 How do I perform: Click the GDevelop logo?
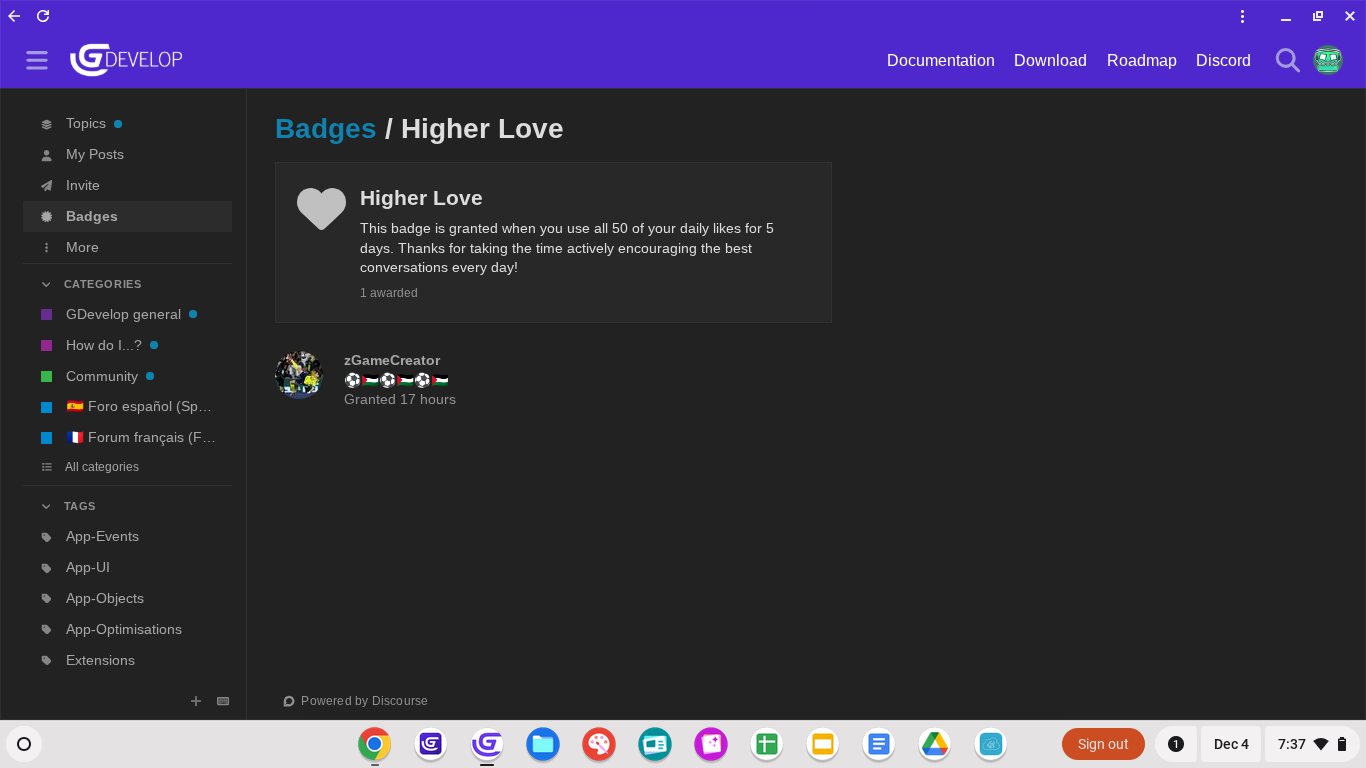tap(126, 60)
